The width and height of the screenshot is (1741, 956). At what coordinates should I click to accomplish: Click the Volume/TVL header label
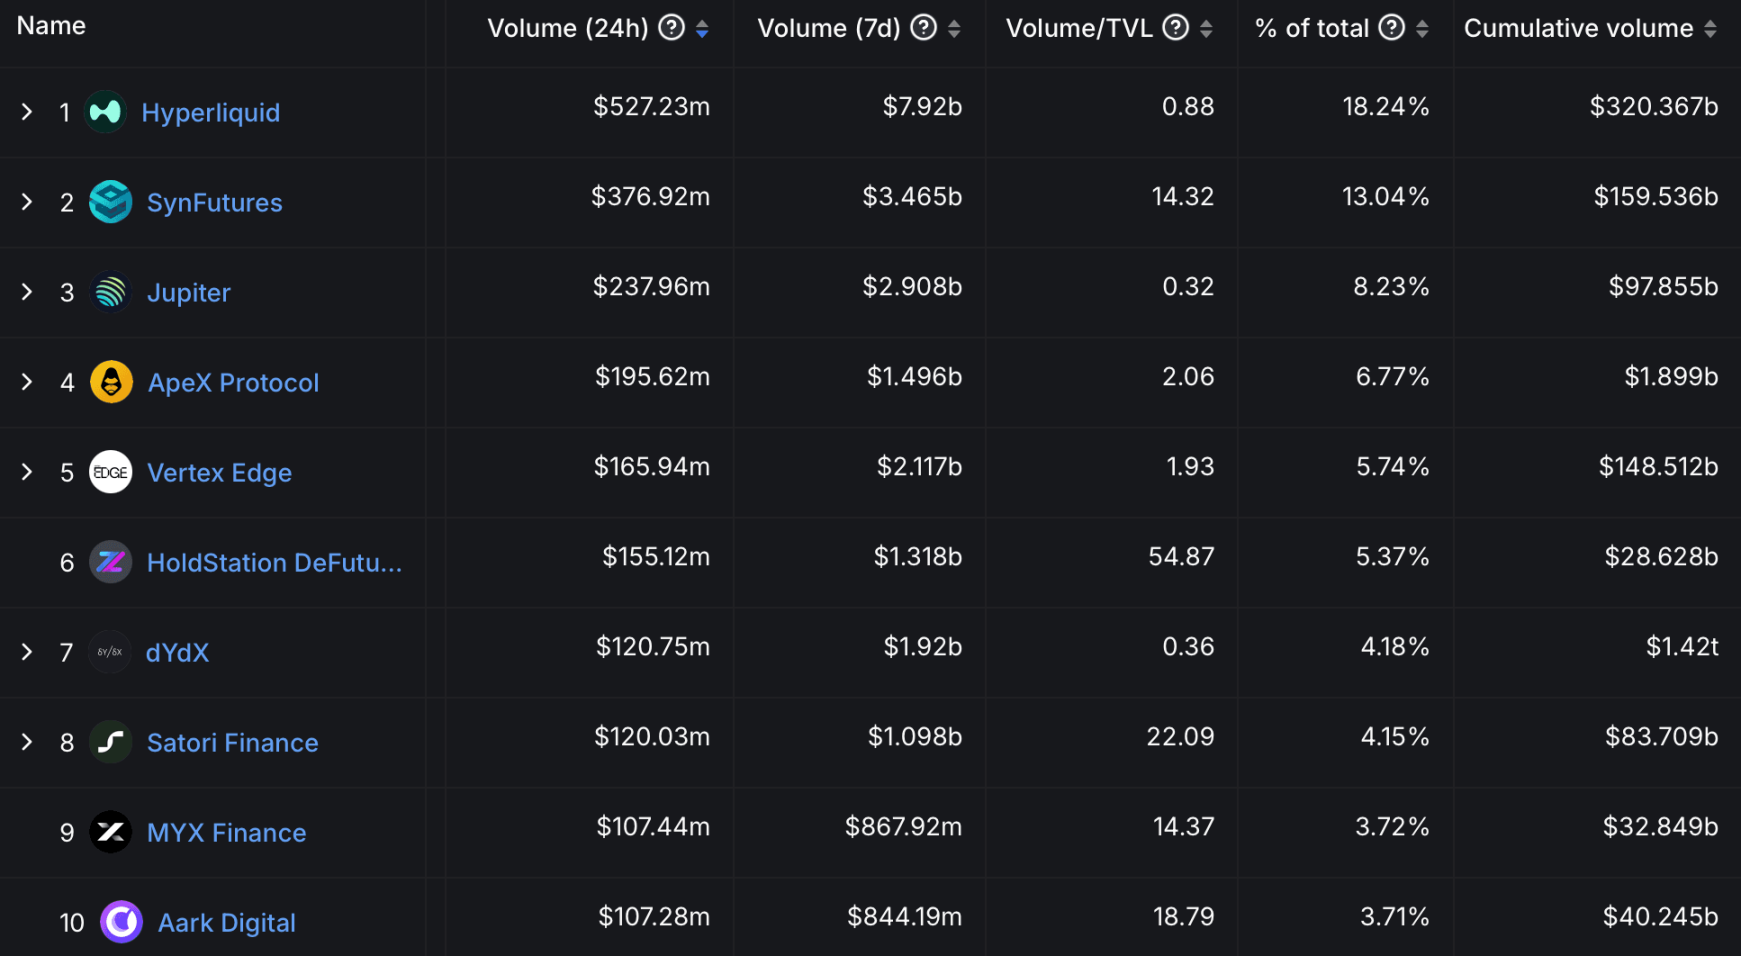coord(1080,28)
